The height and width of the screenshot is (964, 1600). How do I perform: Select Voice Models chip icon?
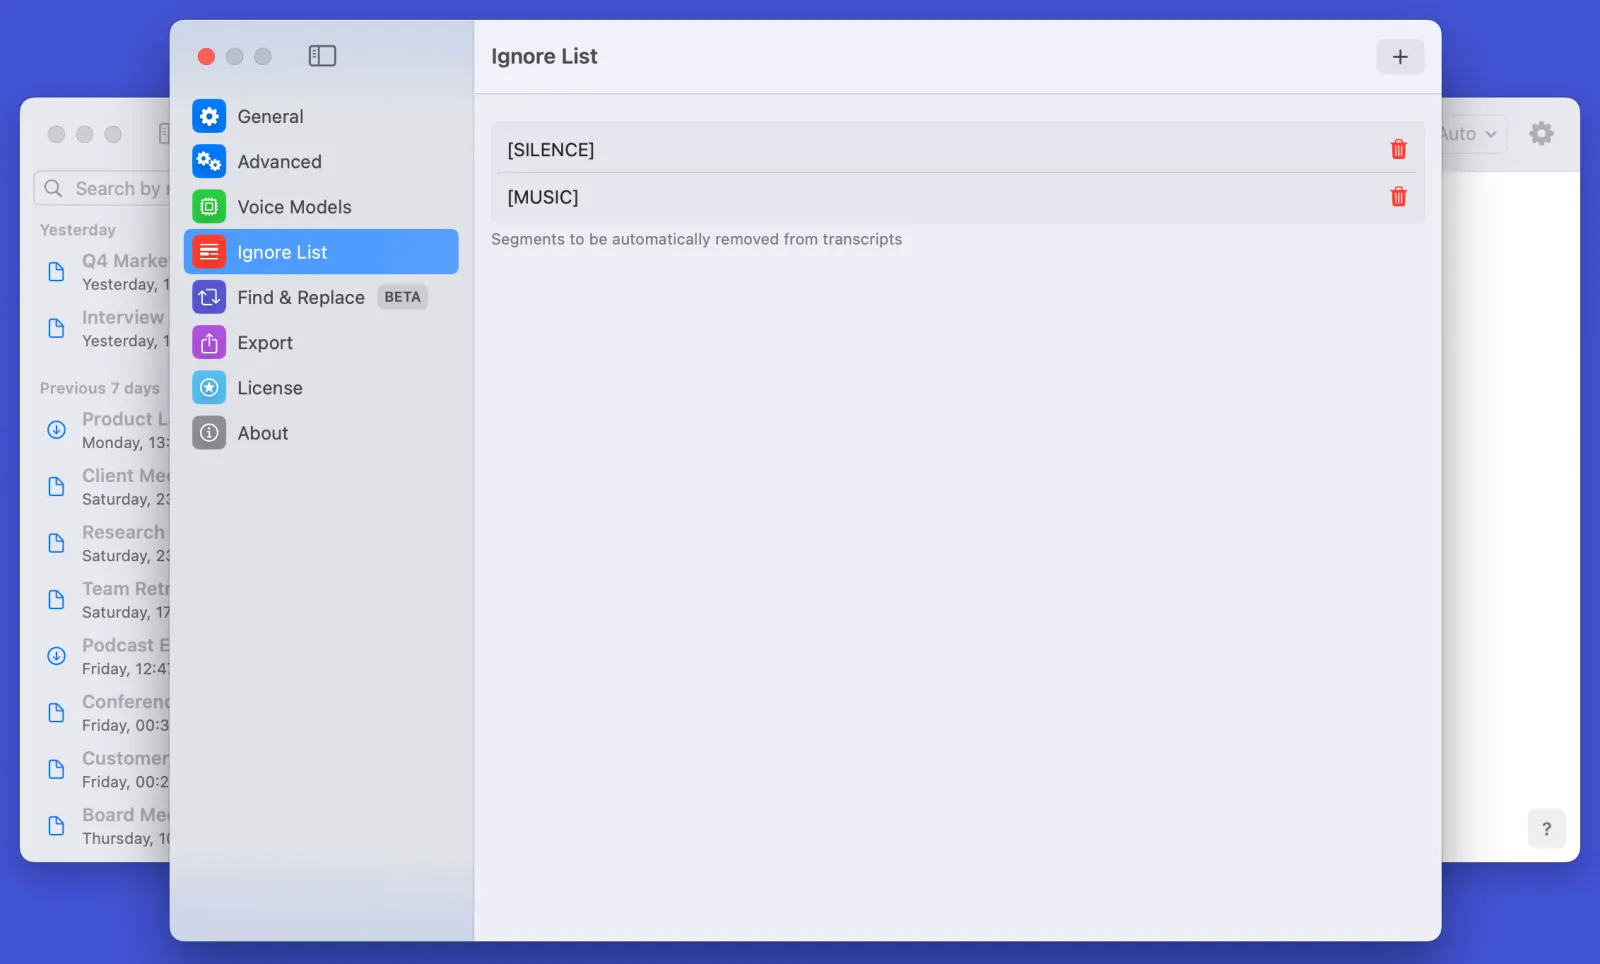pos(209,207)
